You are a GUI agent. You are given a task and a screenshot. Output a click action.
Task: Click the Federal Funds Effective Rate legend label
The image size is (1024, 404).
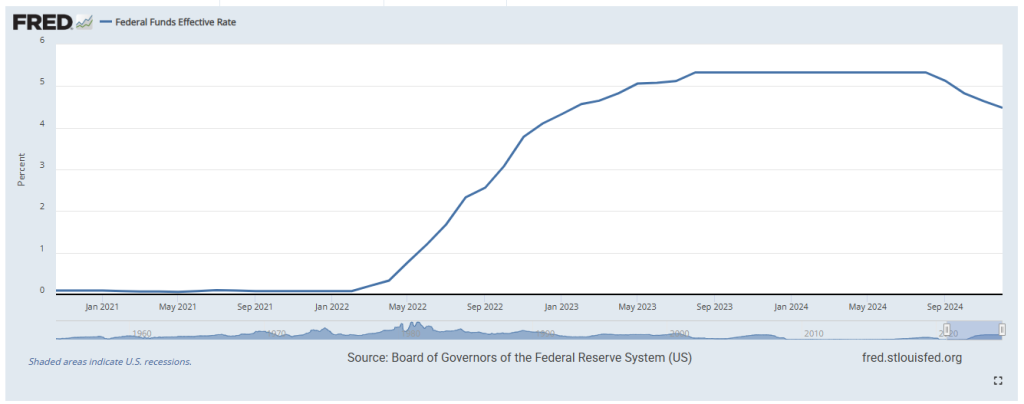[176, 22]
